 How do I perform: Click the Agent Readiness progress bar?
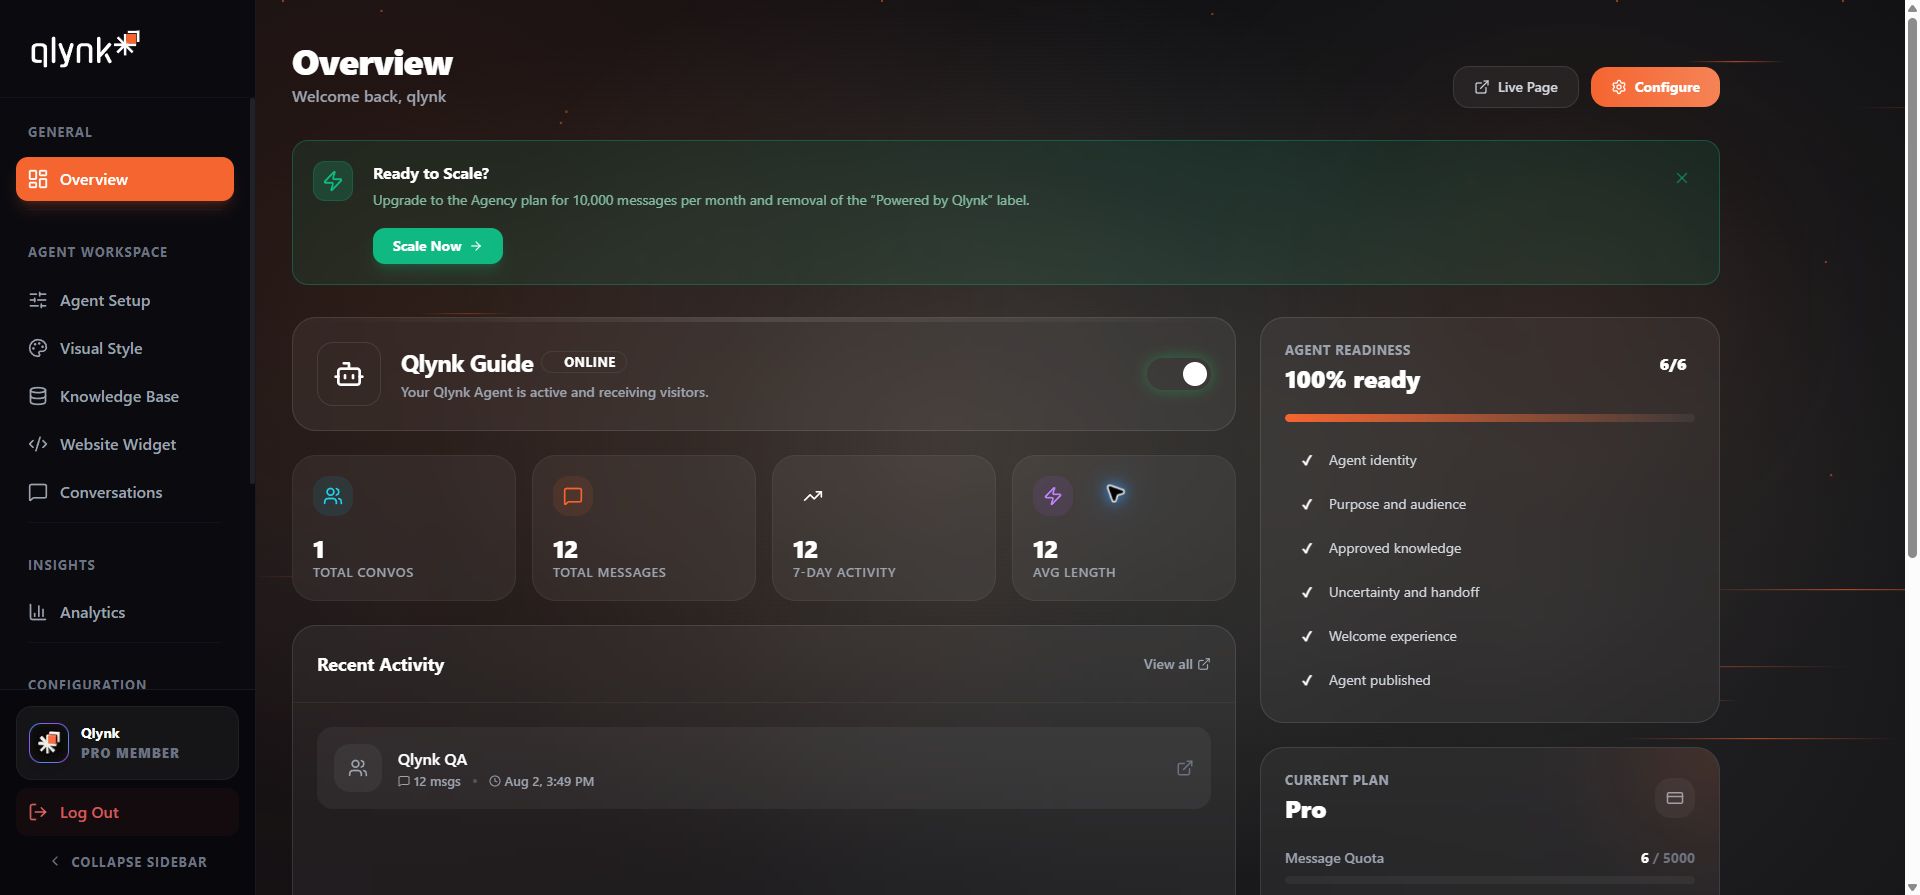pyautogui.click(x=1490, y=418)
